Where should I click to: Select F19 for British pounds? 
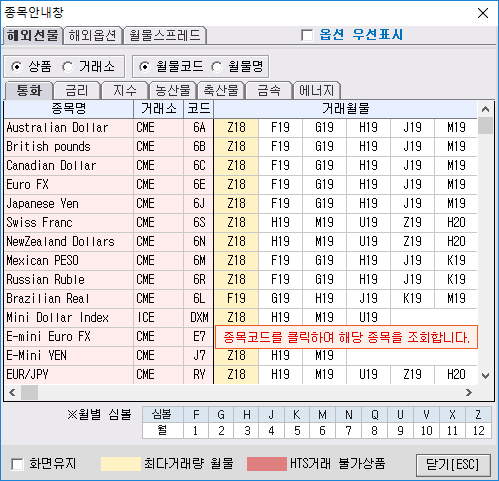click(x=280, y=147)
